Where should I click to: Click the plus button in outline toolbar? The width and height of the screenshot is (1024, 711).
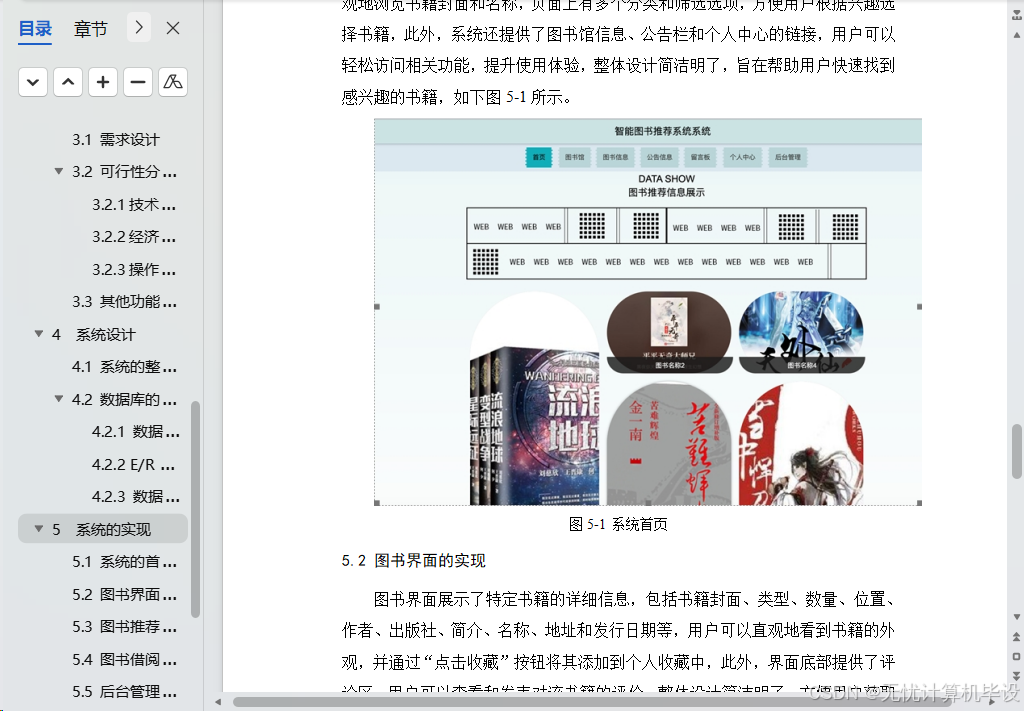coord(103,82)
